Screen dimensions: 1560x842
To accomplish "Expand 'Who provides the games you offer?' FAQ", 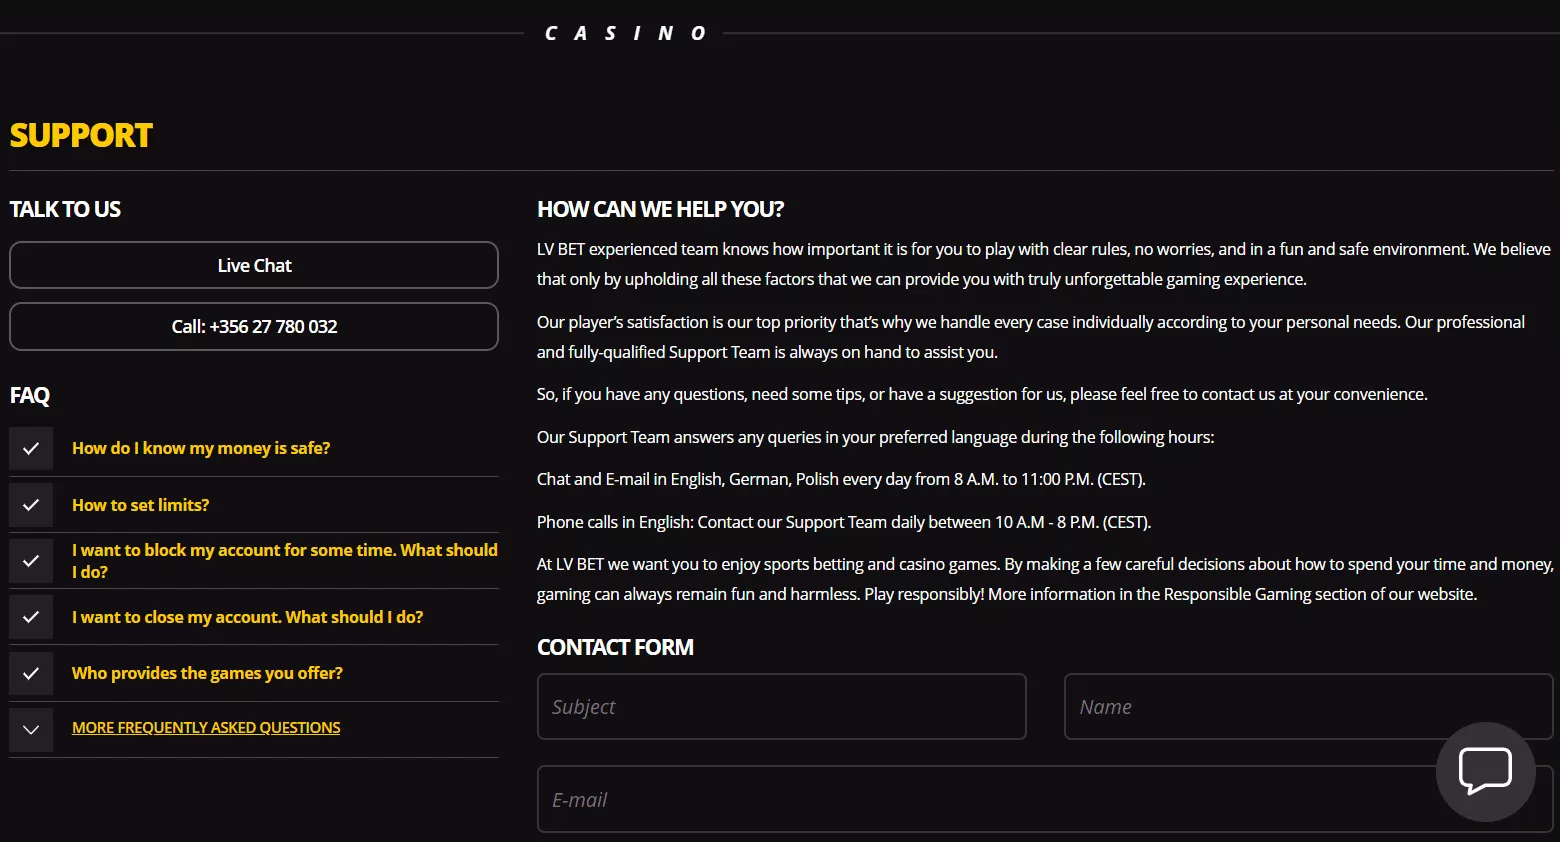I will pyautogui.click(x=207, y=673).
